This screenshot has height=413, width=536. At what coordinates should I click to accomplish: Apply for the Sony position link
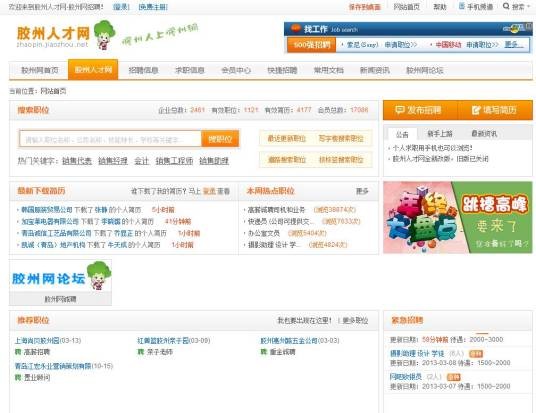pyautogui.click(x=401, y=45)
